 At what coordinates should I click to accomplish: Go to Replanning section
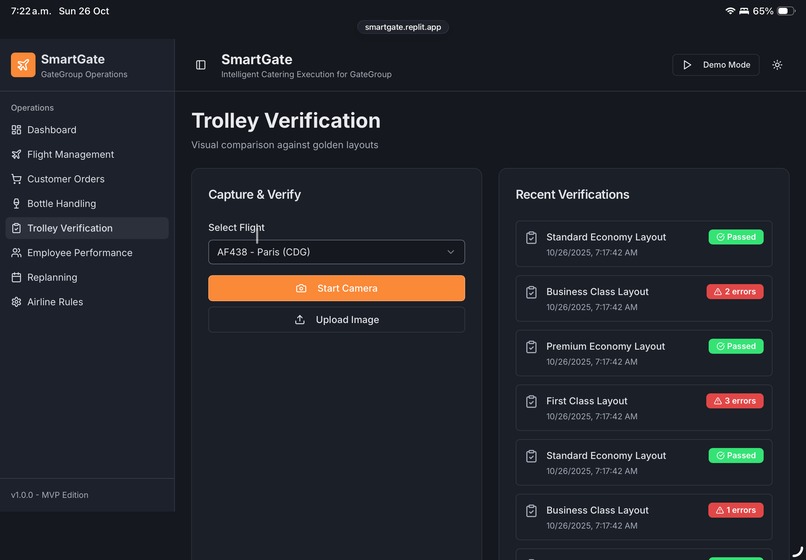click(87, 277)
